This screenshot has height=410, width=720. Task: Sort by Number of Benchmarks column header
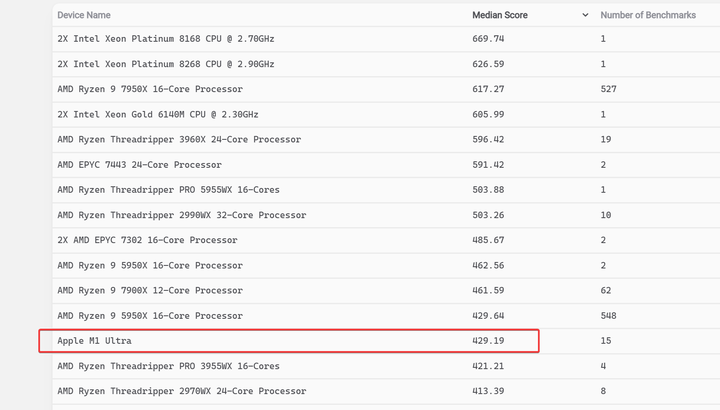pyautogui.click(x=648, y=15)
